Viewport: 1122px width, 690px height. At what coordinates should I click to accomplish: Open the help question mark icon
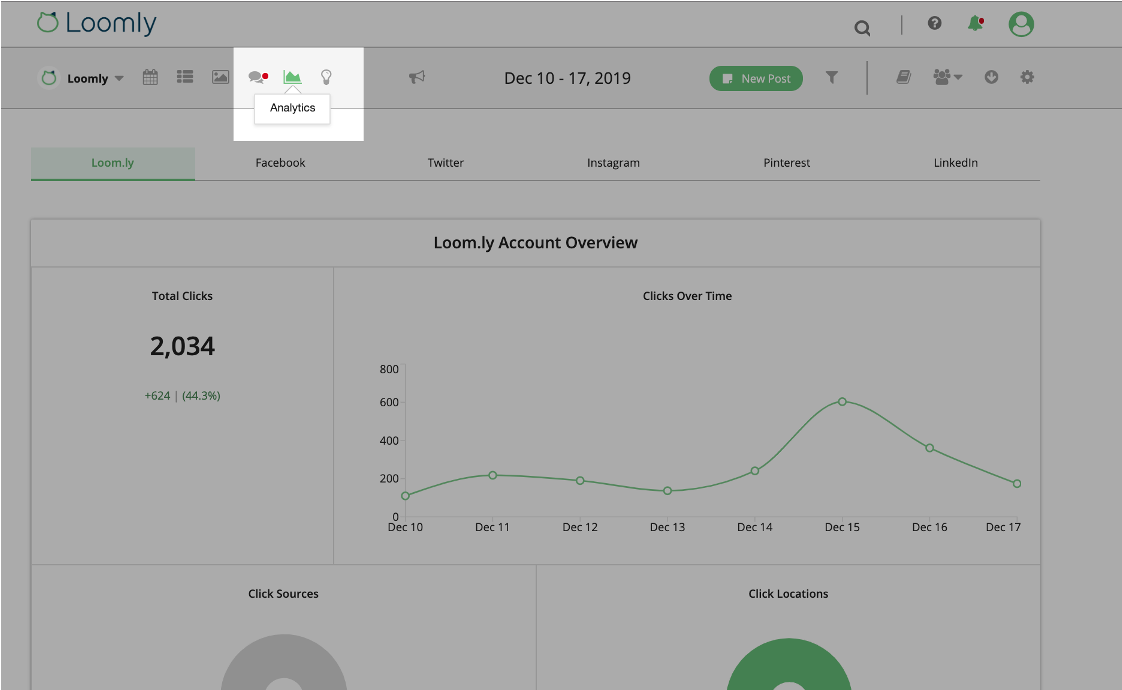click(x=935, y=24)
